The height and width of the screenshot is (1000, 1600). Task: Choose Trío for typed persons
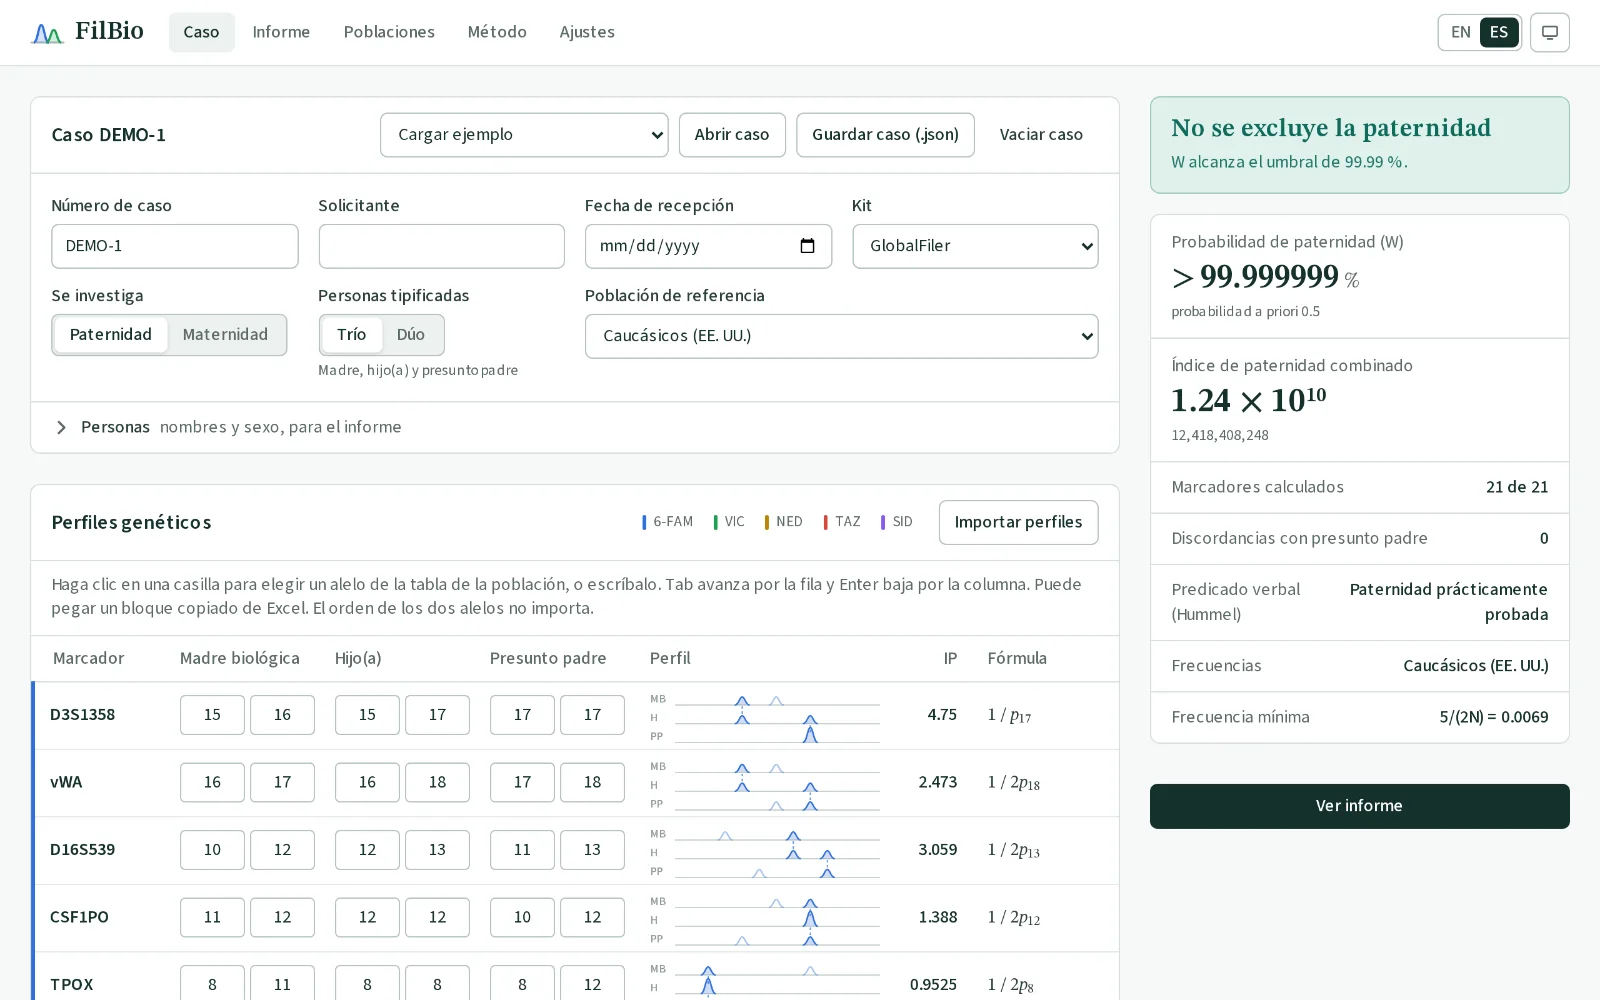click(351, 335)
